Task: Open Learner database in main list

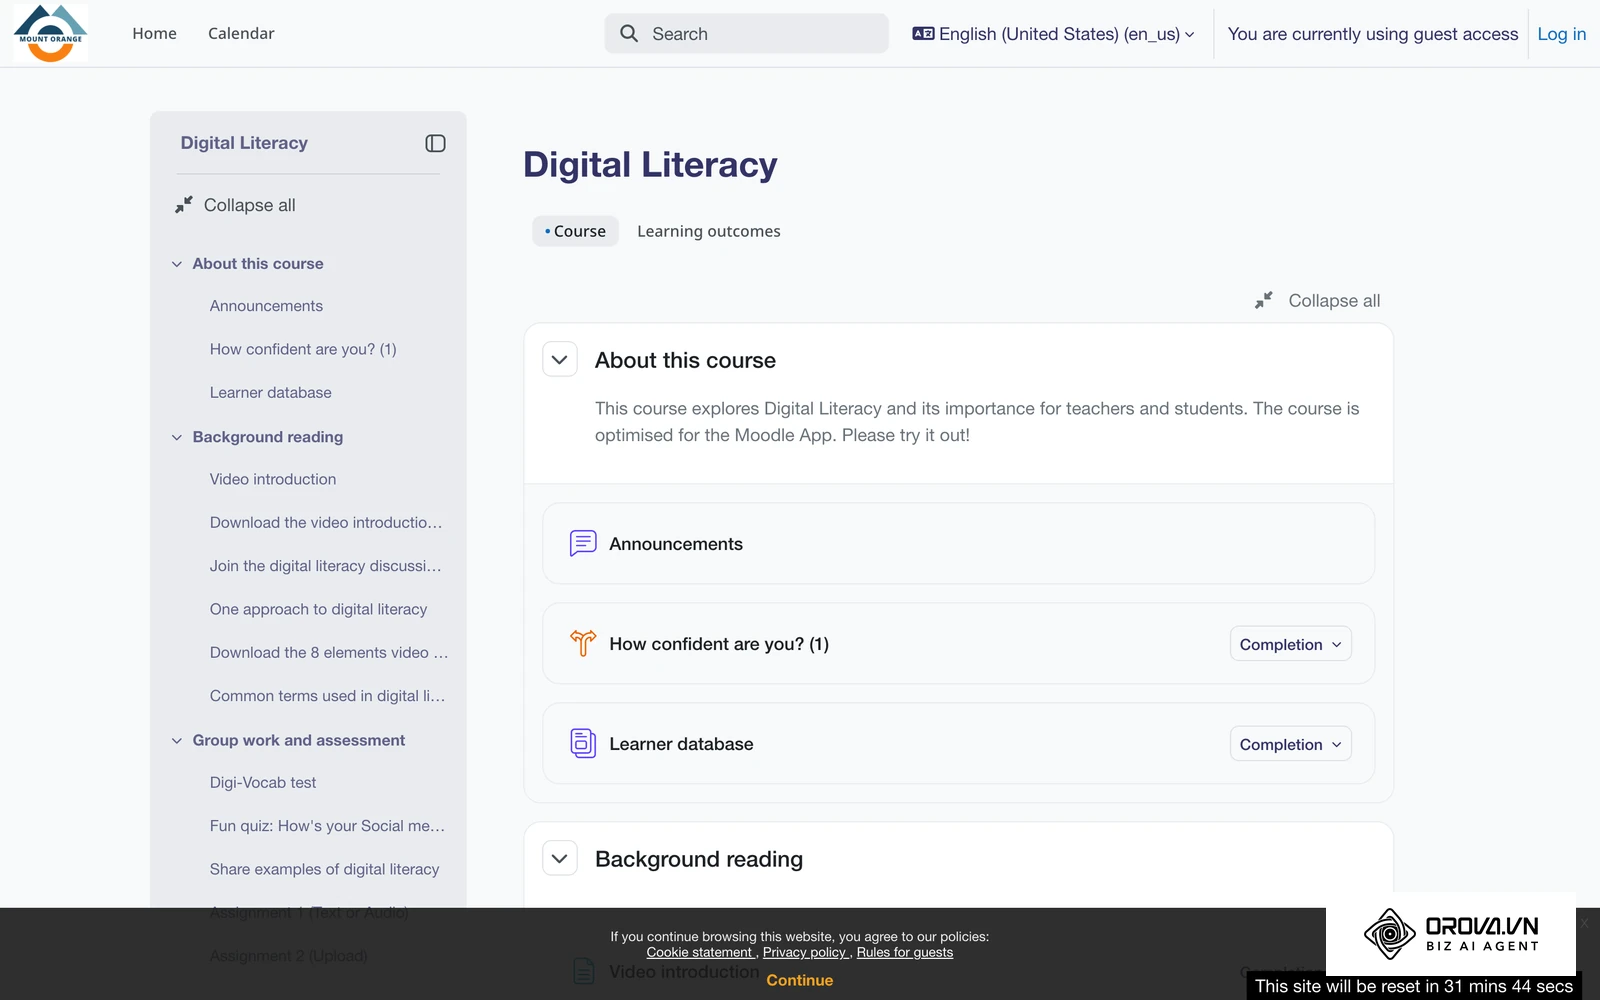Action: click(681, 744)
